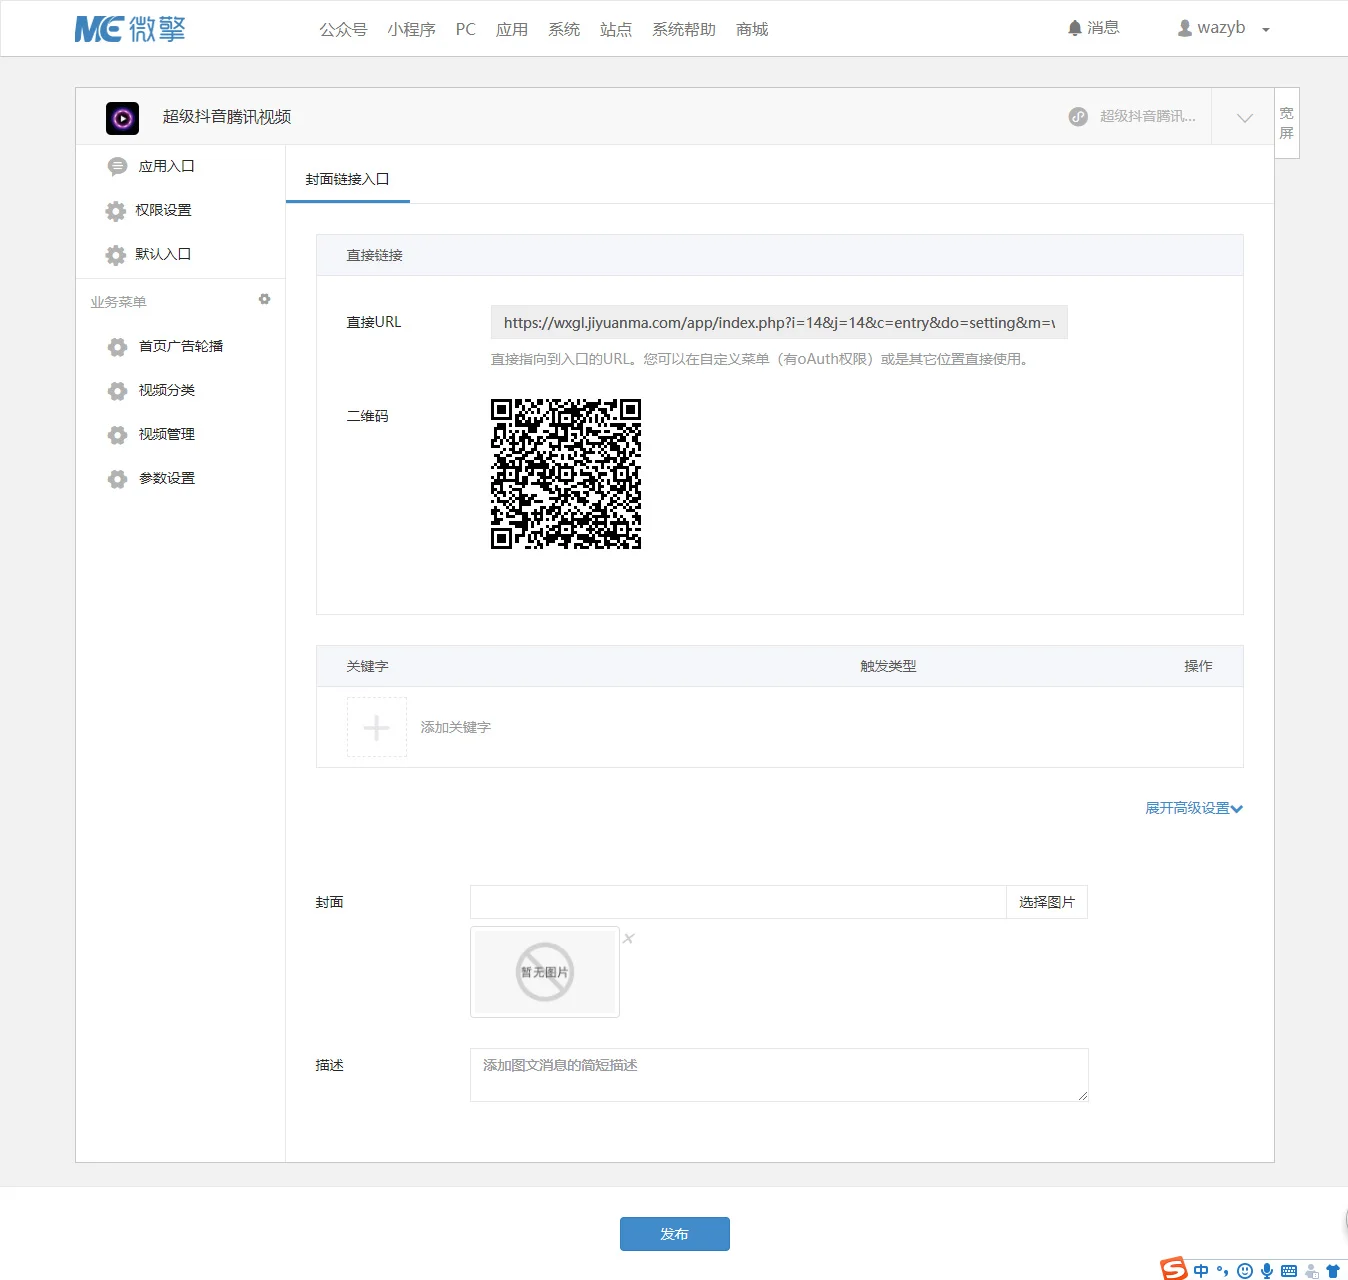Click the plus icon to add keyword

coord(377,727)
